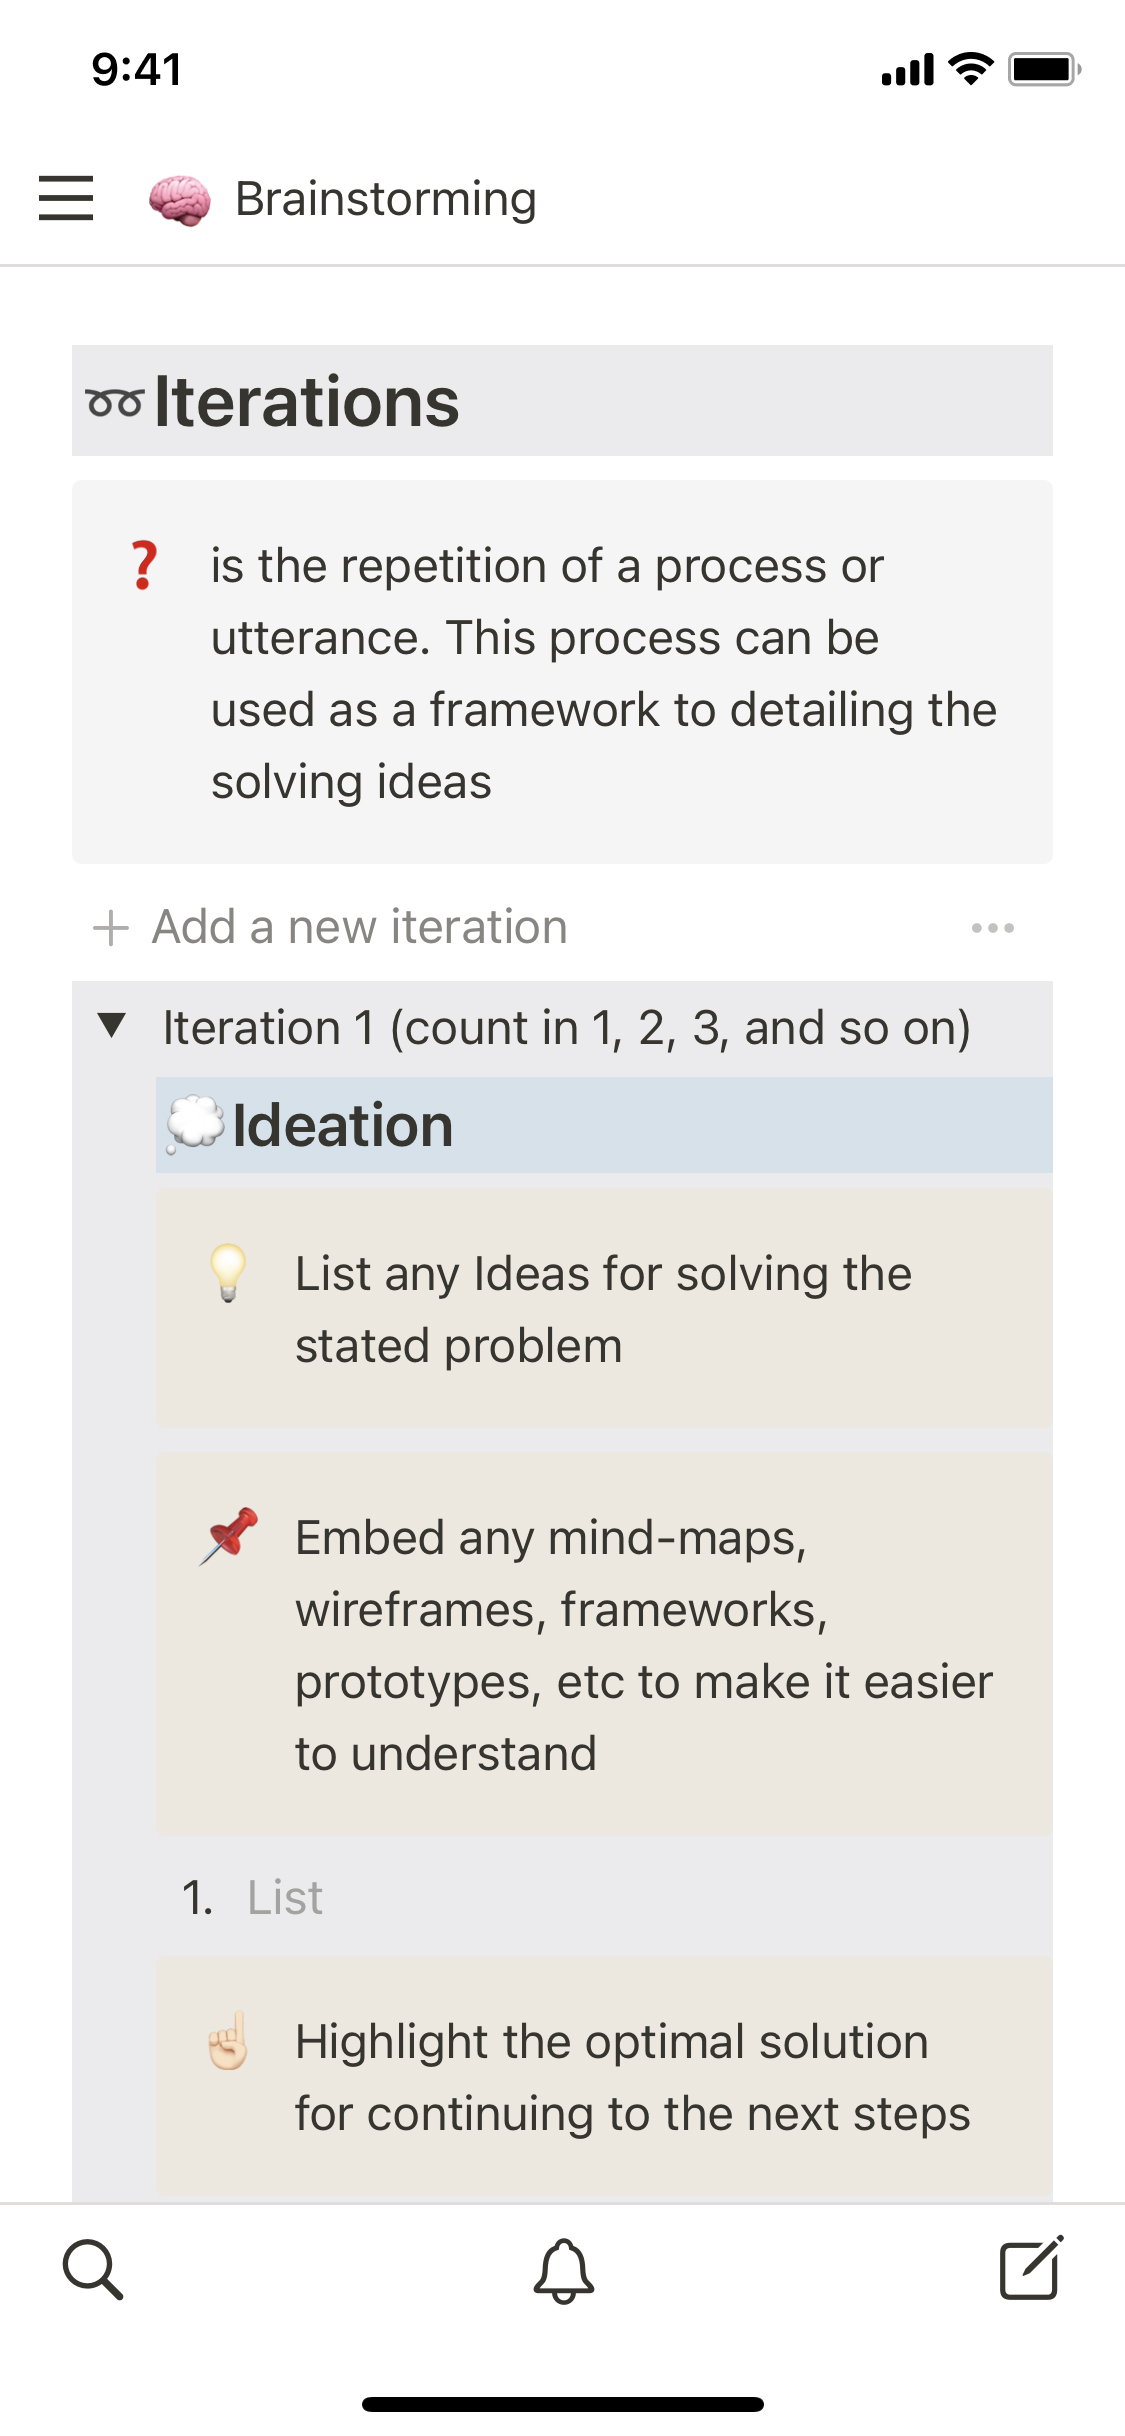
Task: Tap the compose new page icon
Action: tap(1031, 2268)
